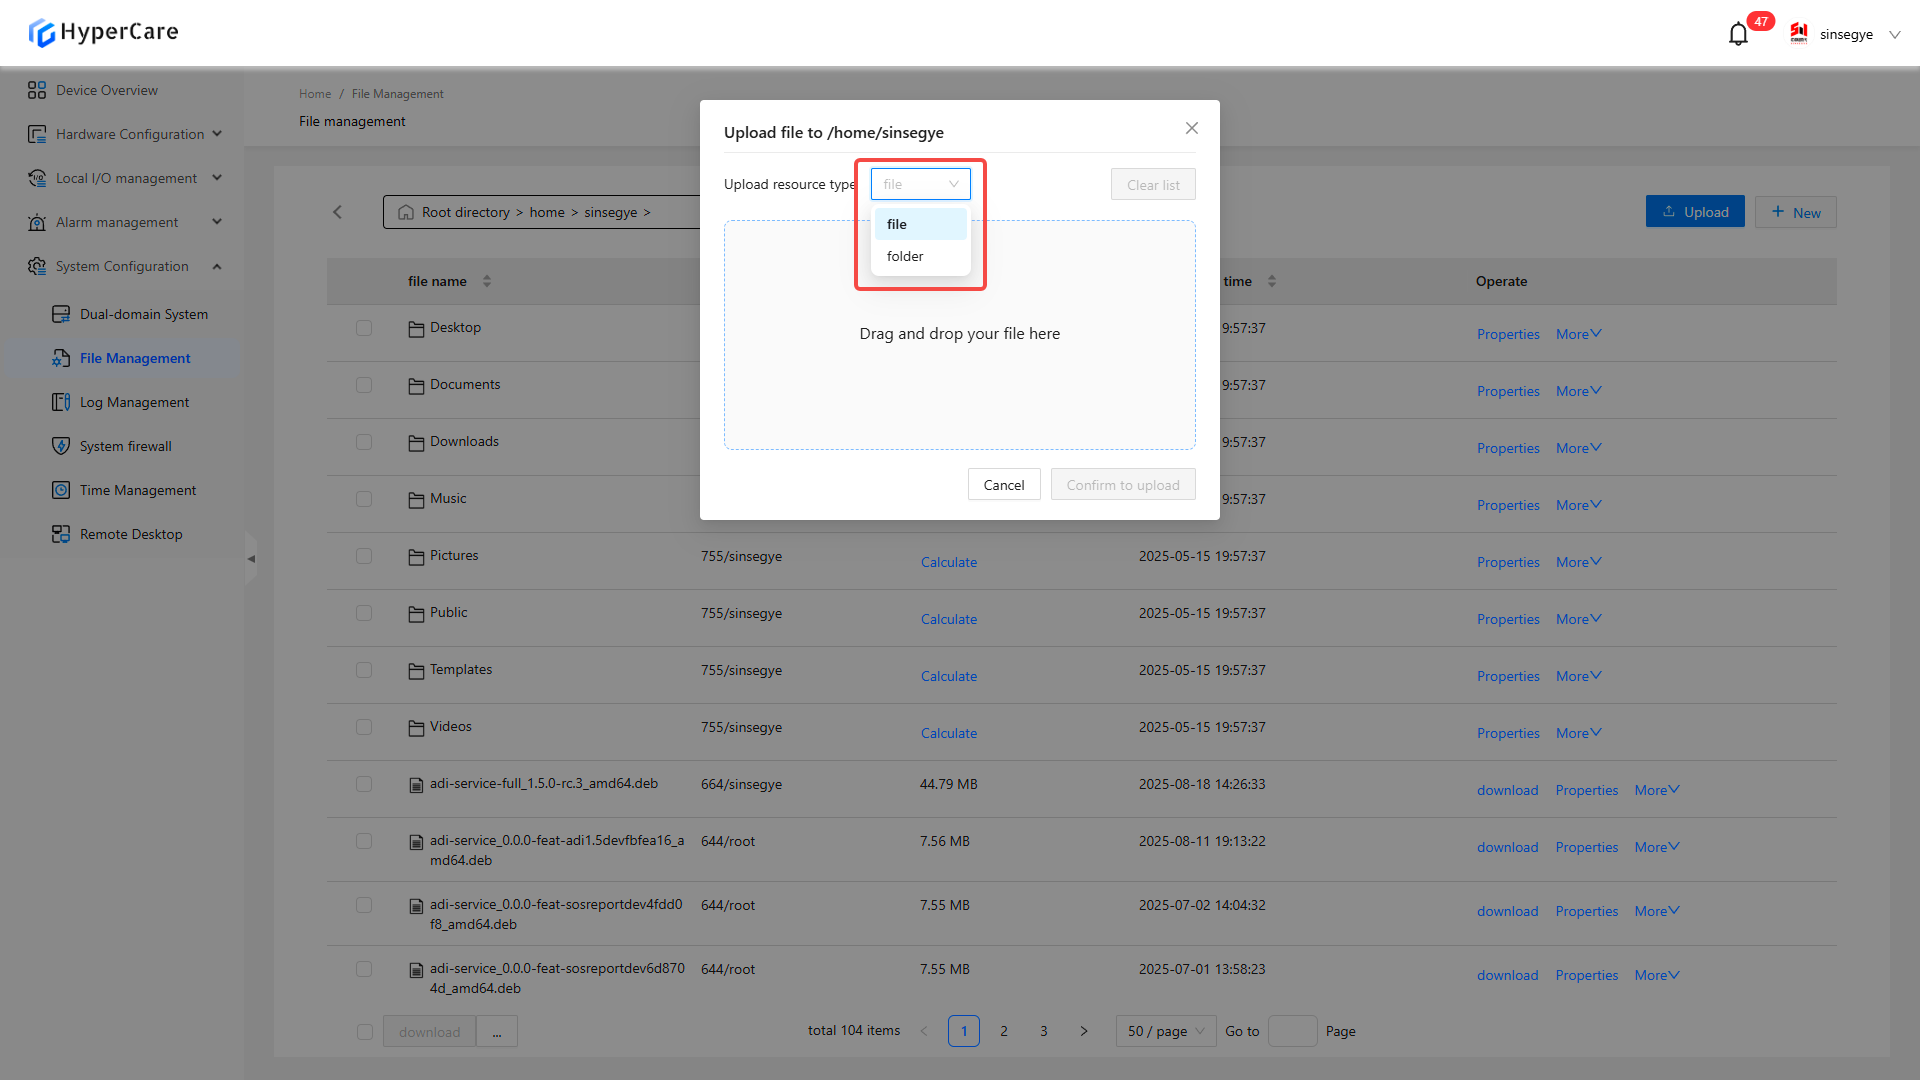This screenshot has height=1080, width=1920.
Task: Click the Device Overview grid icon
Action: click(37, 90)
